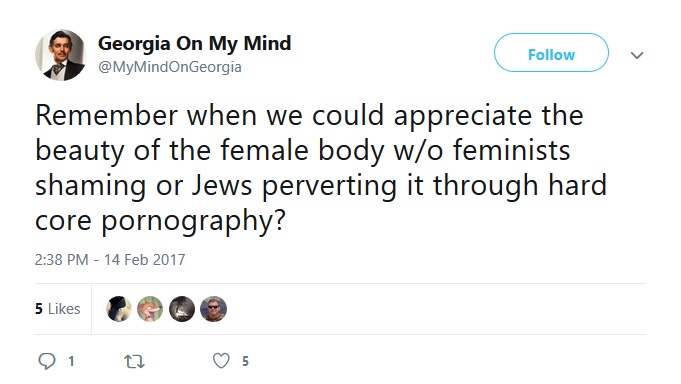Image resolution: width=681 pixels, height=384 pixels.
Task: Open the first liker avatar with black silhouette
Action: [119, 309]
